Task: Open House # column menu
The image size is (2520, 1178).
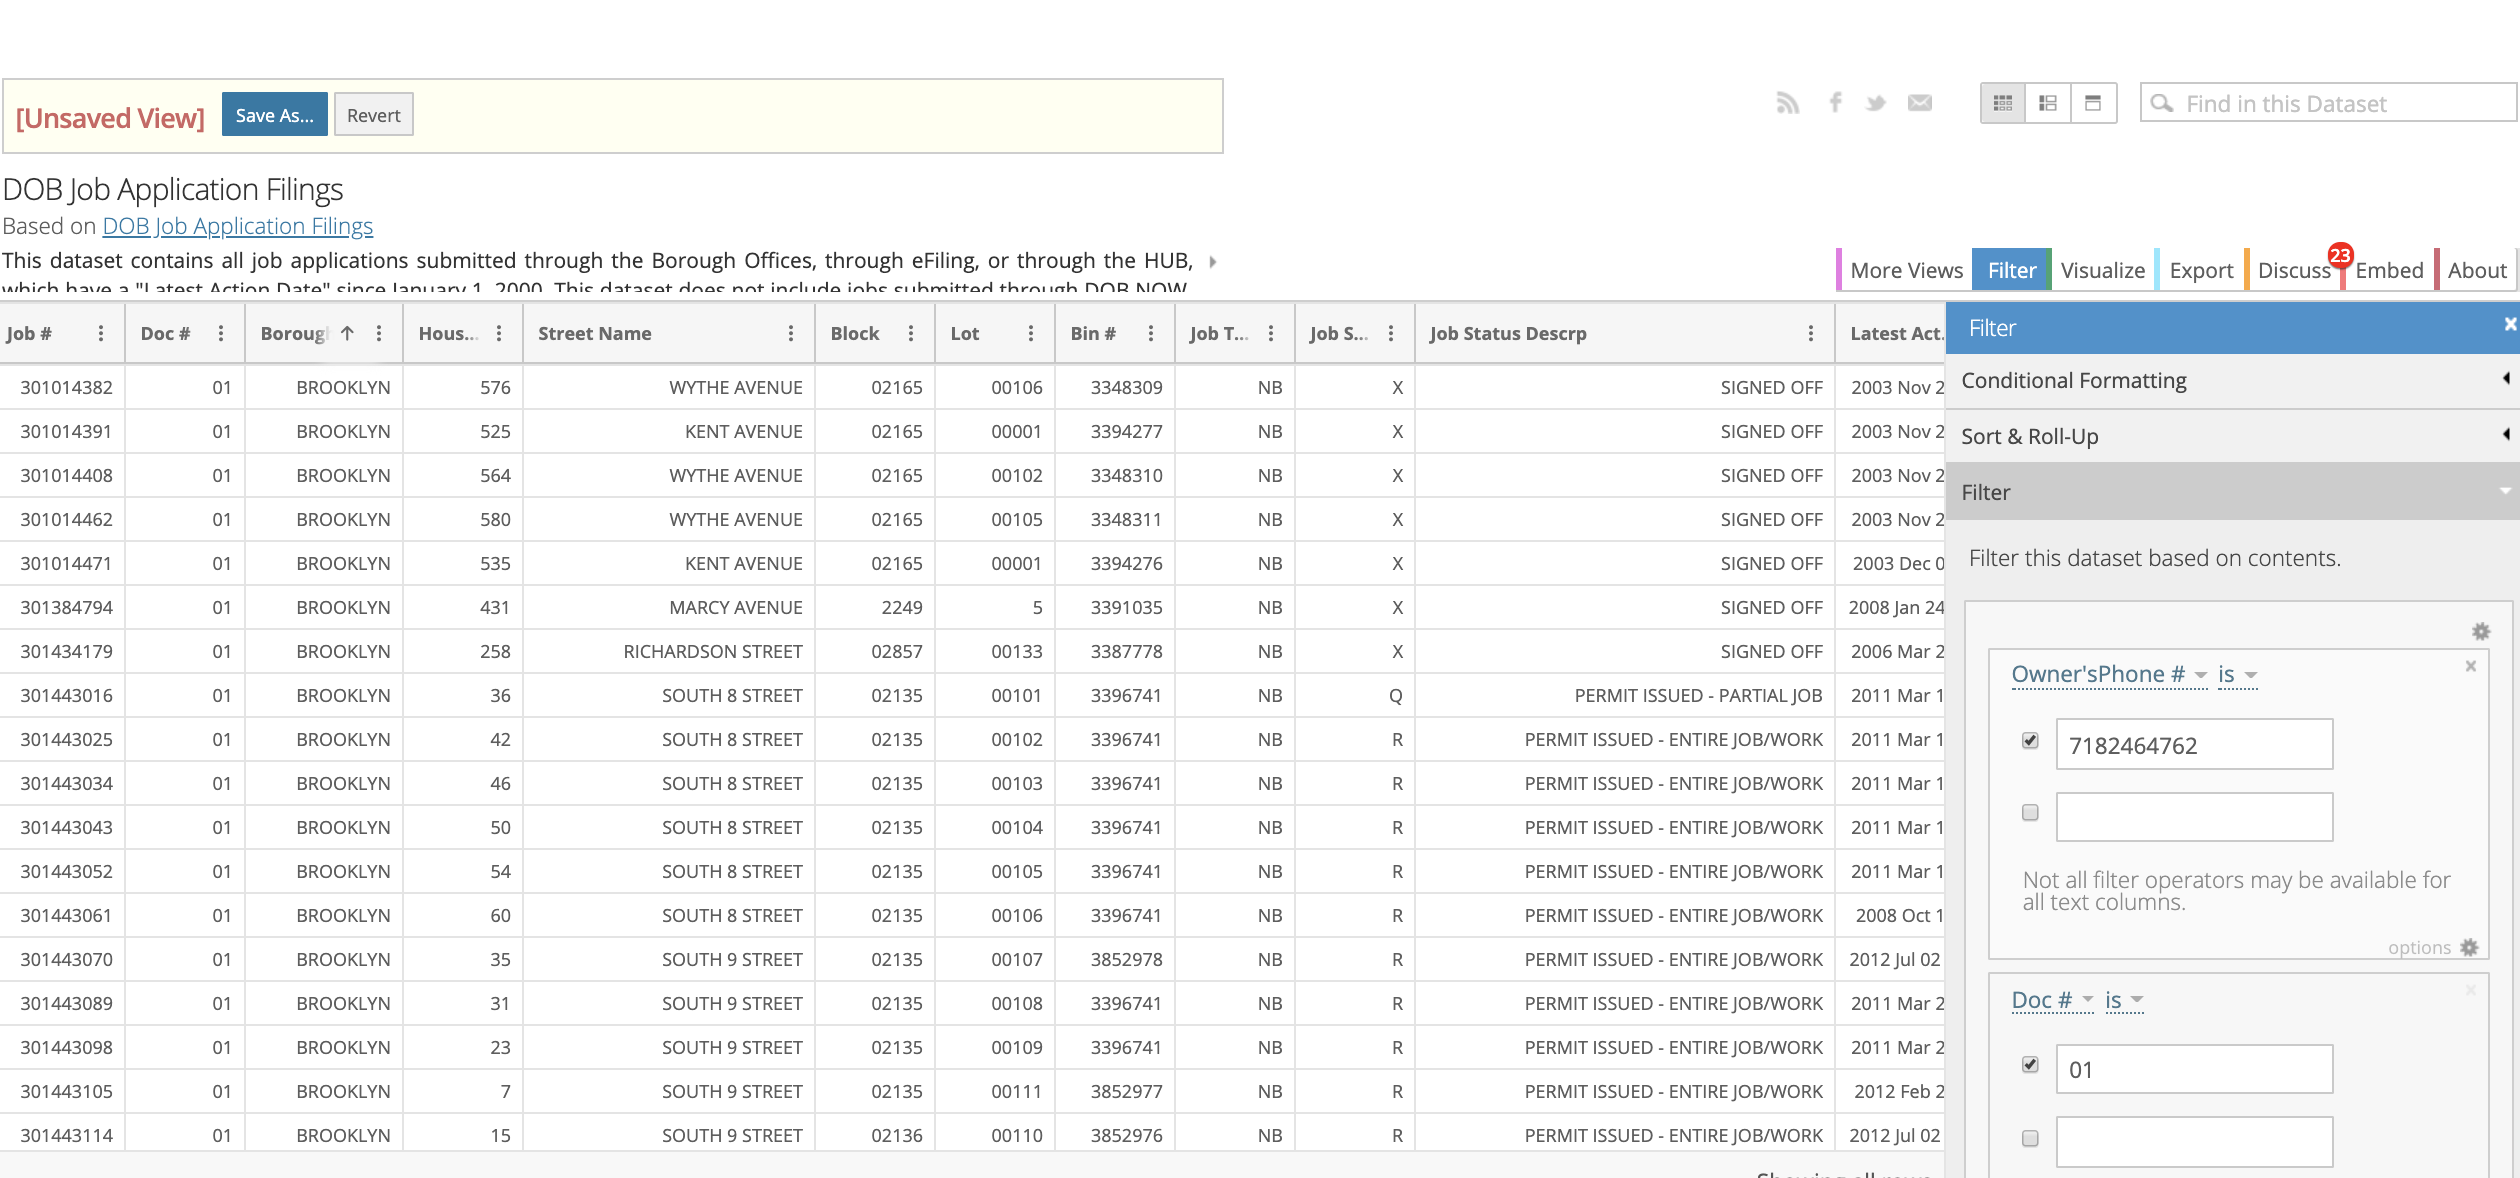Action: pos(499,333)
